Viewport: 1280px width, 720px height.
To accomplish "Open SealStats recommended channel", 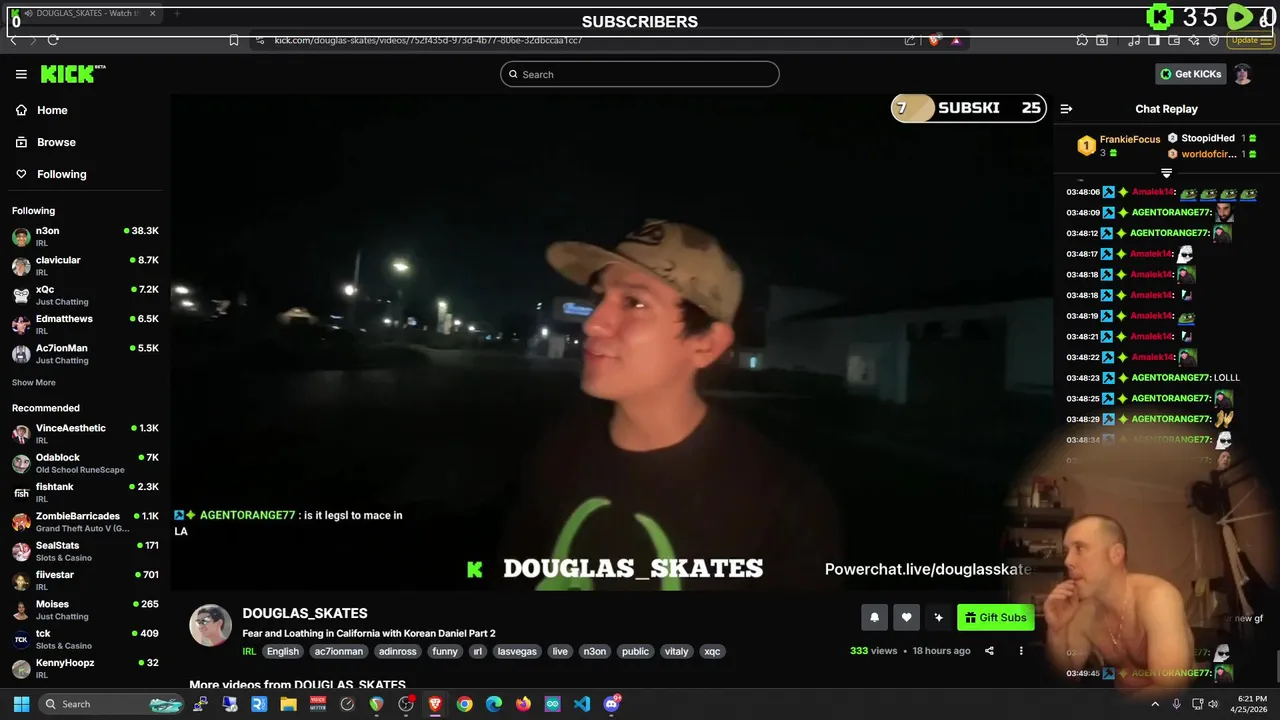I will [x=85, y=551].
